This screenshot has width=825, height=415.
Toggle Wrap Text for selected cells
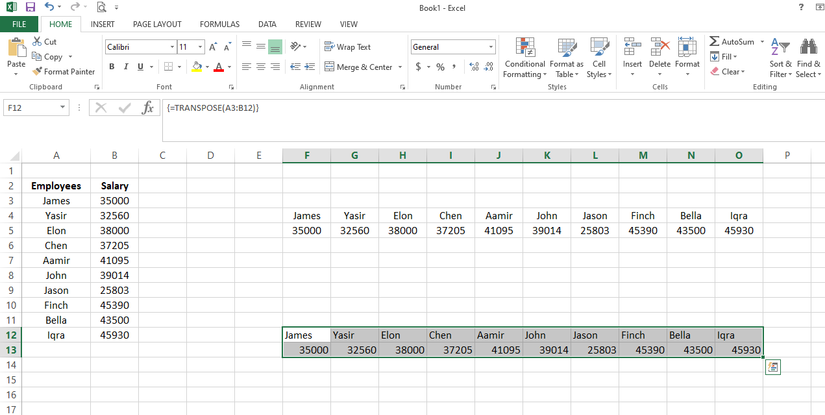click(347, 47)
